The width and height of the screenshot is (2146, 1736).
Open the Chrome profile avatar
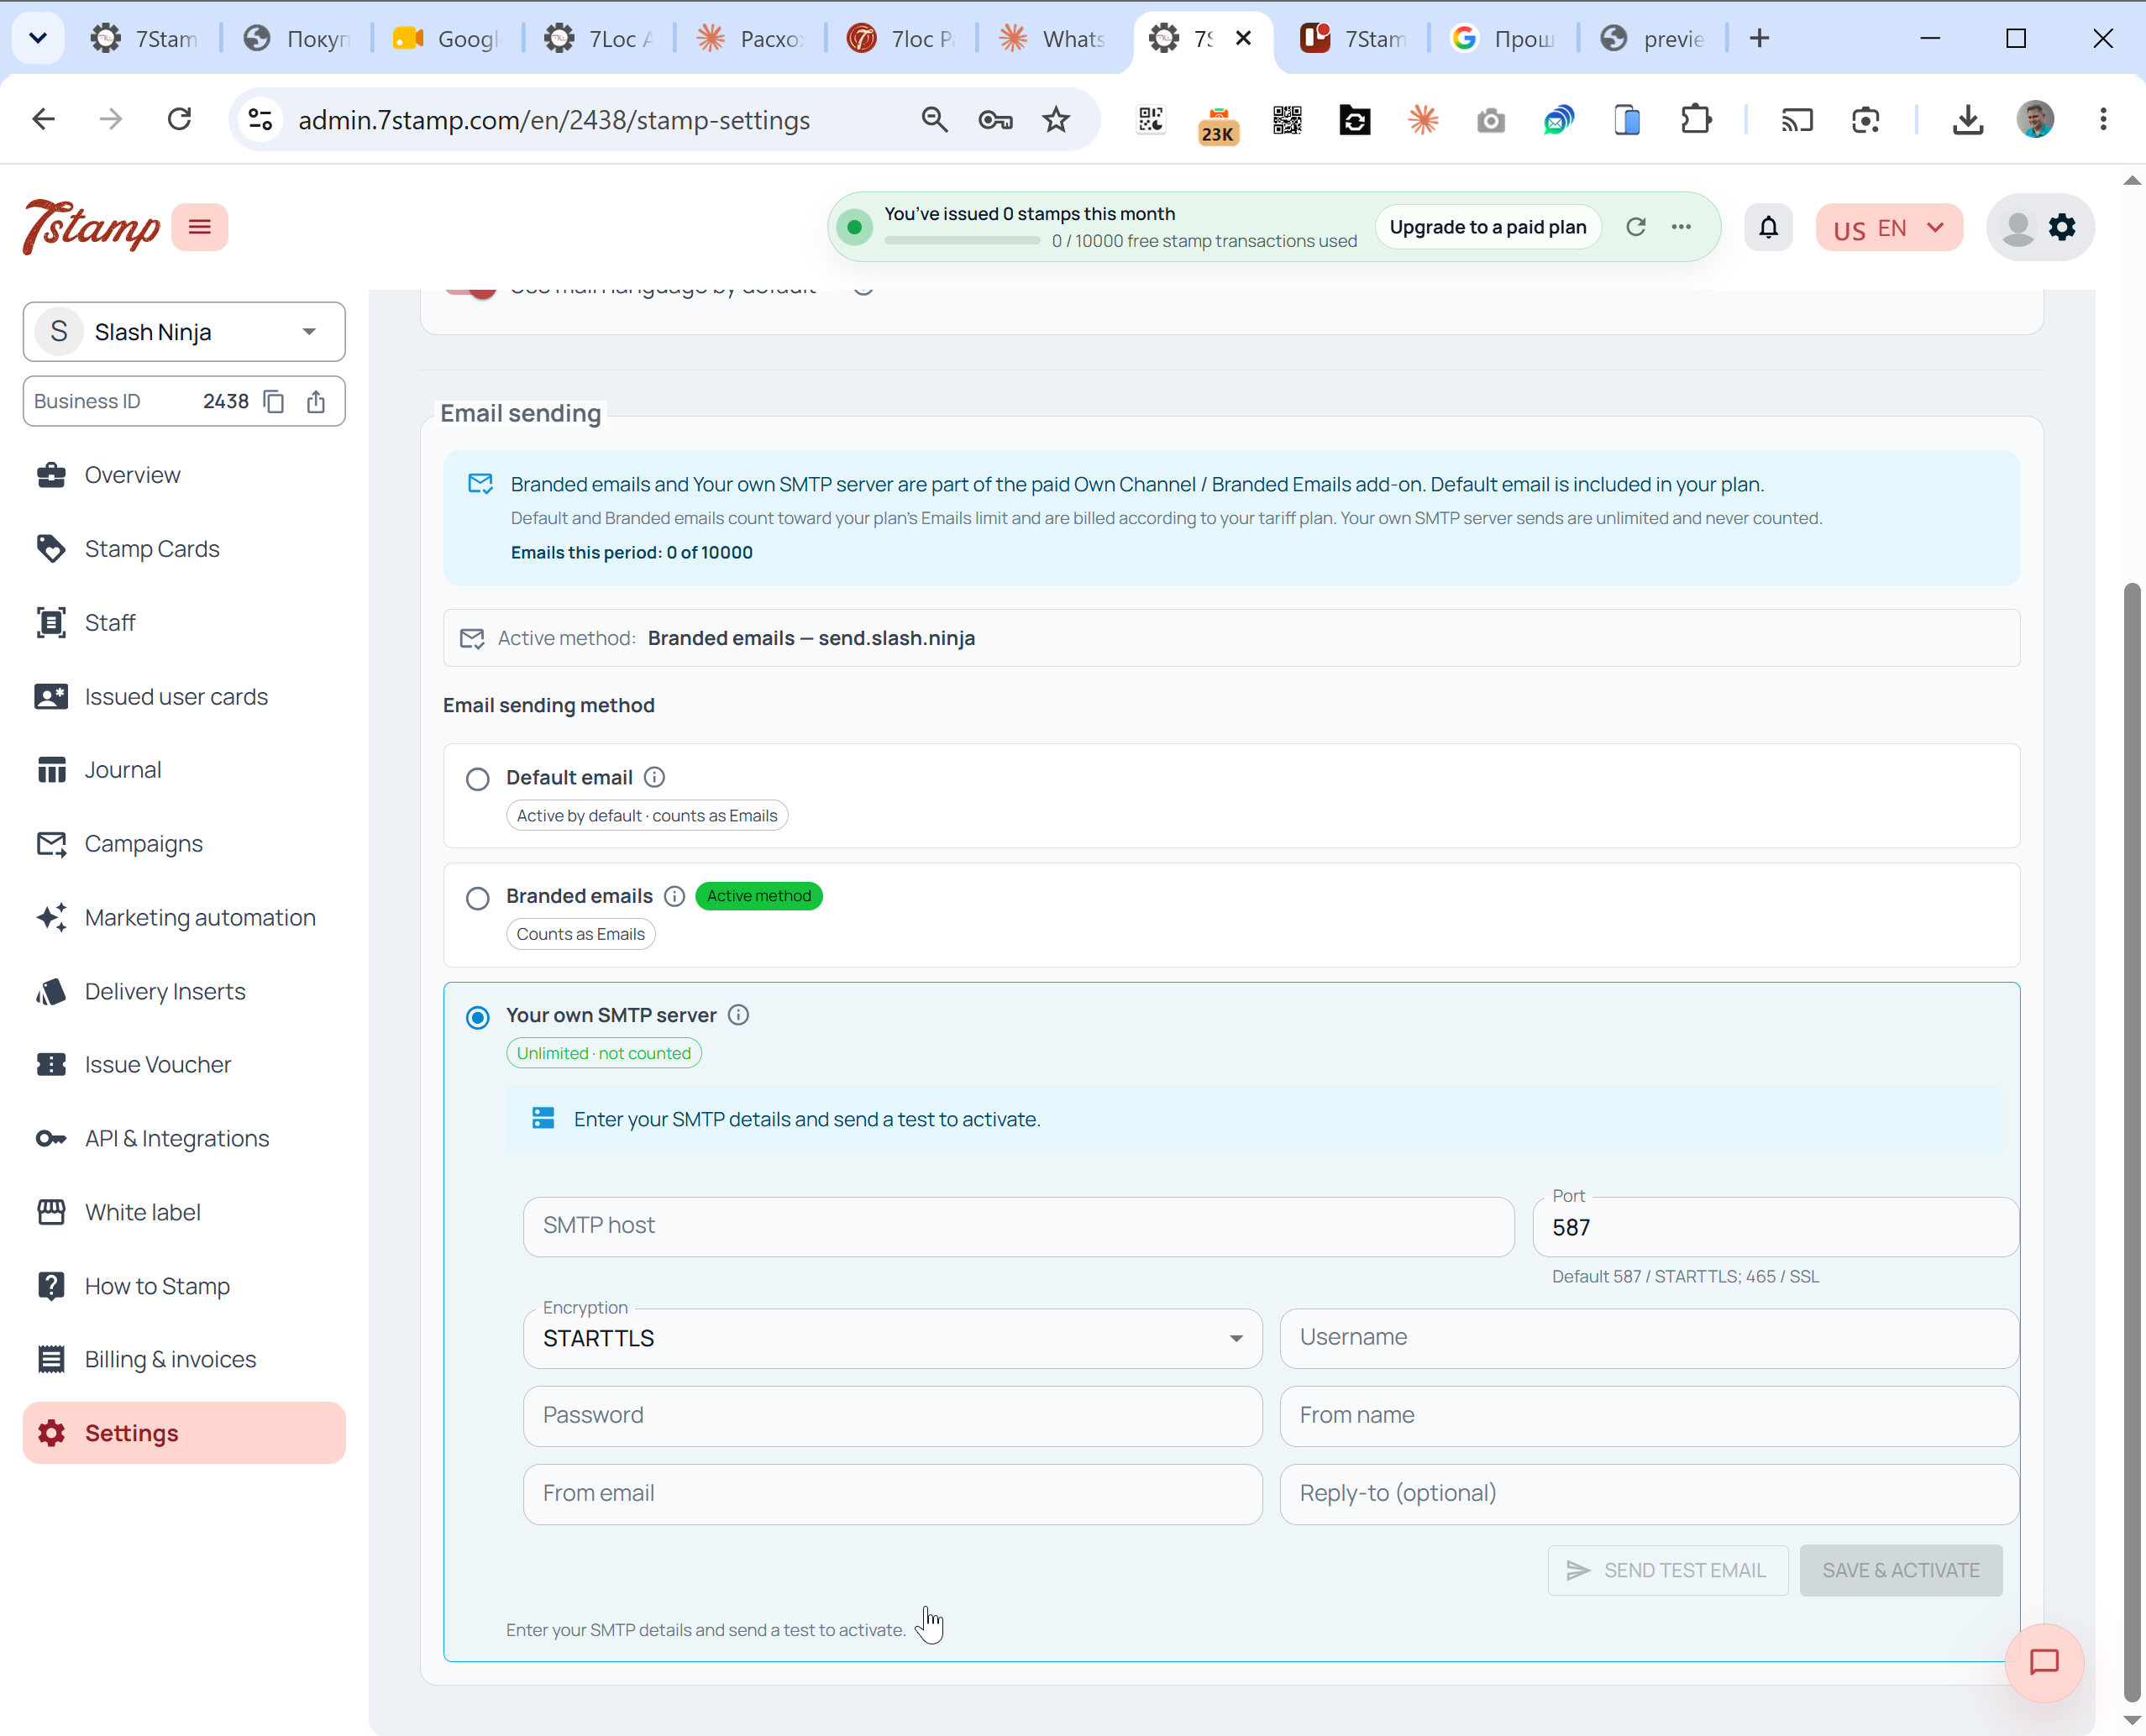coord(2035,120)
